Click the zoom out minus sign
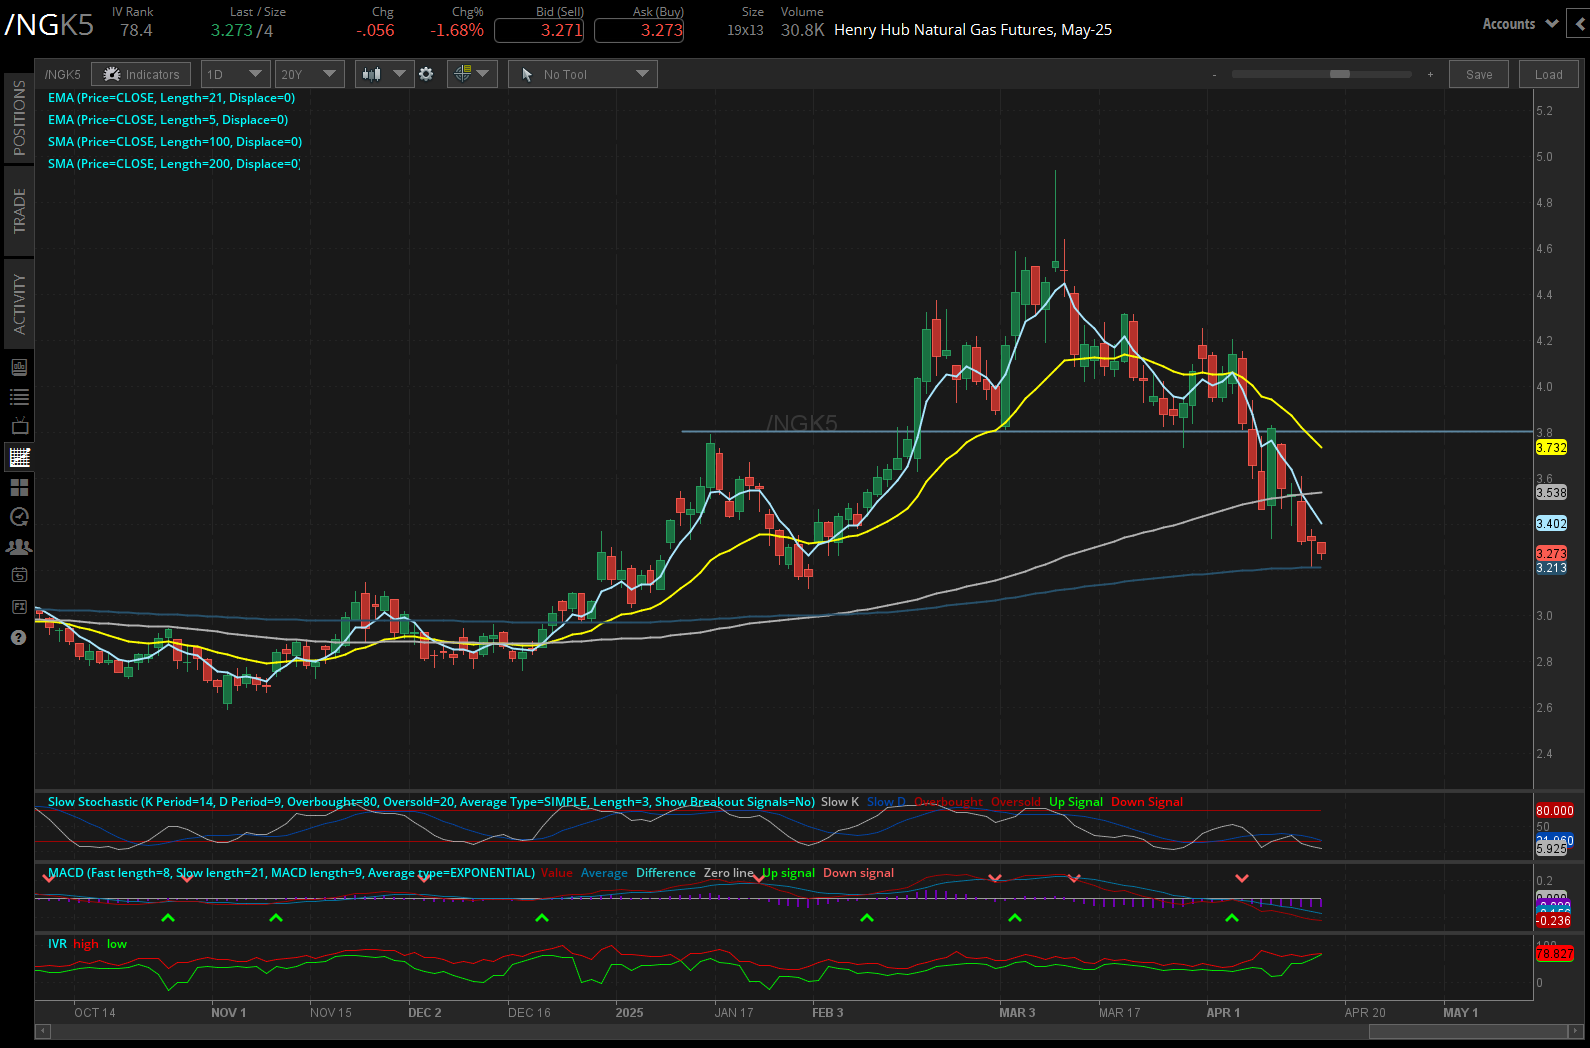This screenshot has height=1048, width=1590. (1214, 75)
